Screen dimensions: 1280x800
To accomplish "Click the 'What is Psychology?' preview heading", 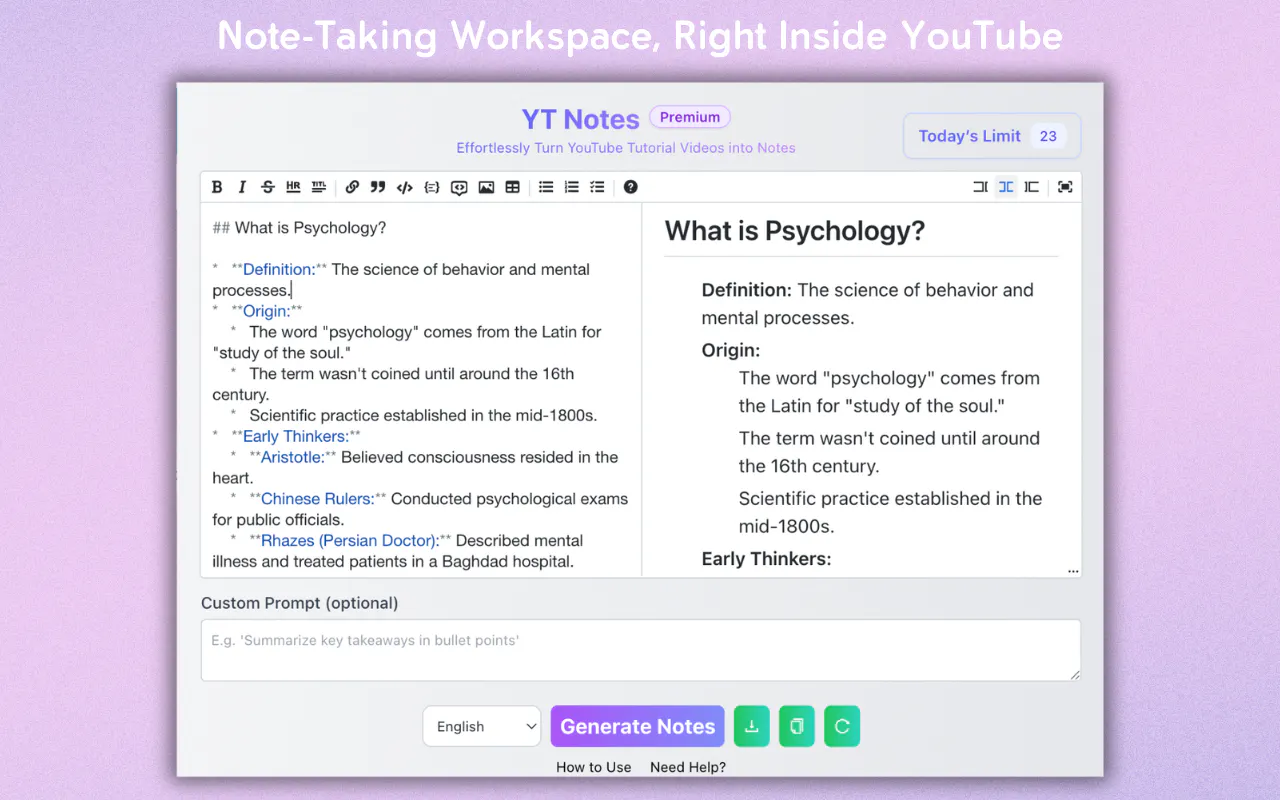I will (795, 231).
